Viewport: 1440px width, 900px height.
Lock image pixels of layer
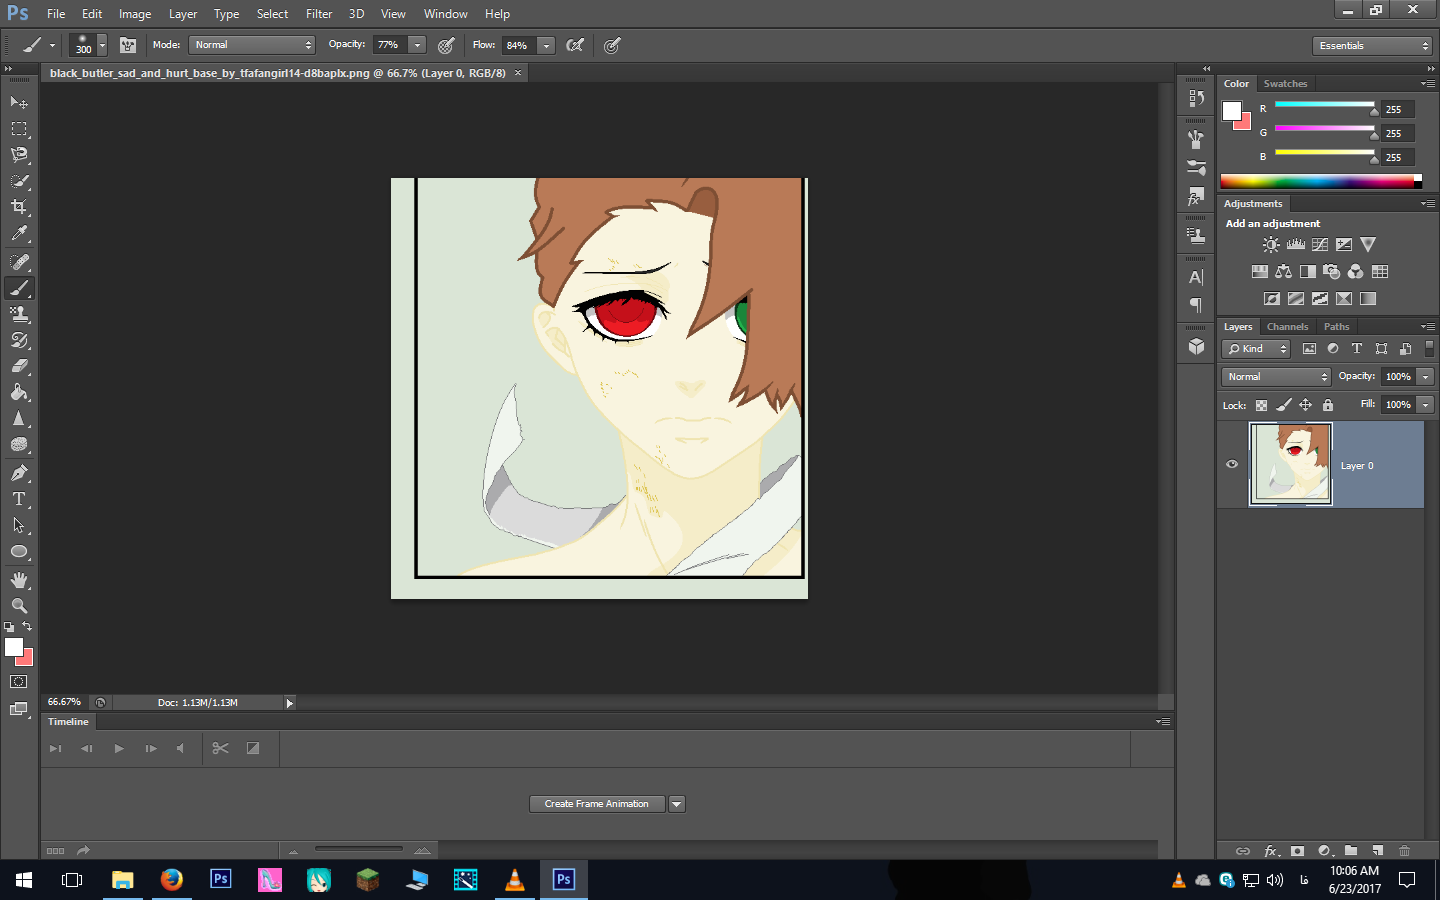click(1283, 405)
